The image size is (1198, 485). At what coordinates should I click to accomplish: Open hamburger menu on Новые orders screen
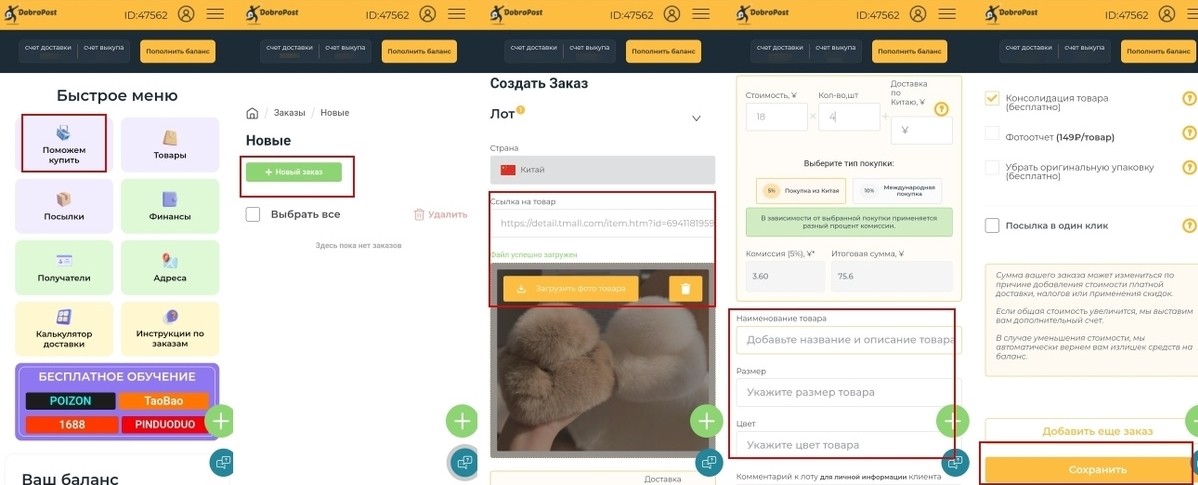tap(458, 14)
